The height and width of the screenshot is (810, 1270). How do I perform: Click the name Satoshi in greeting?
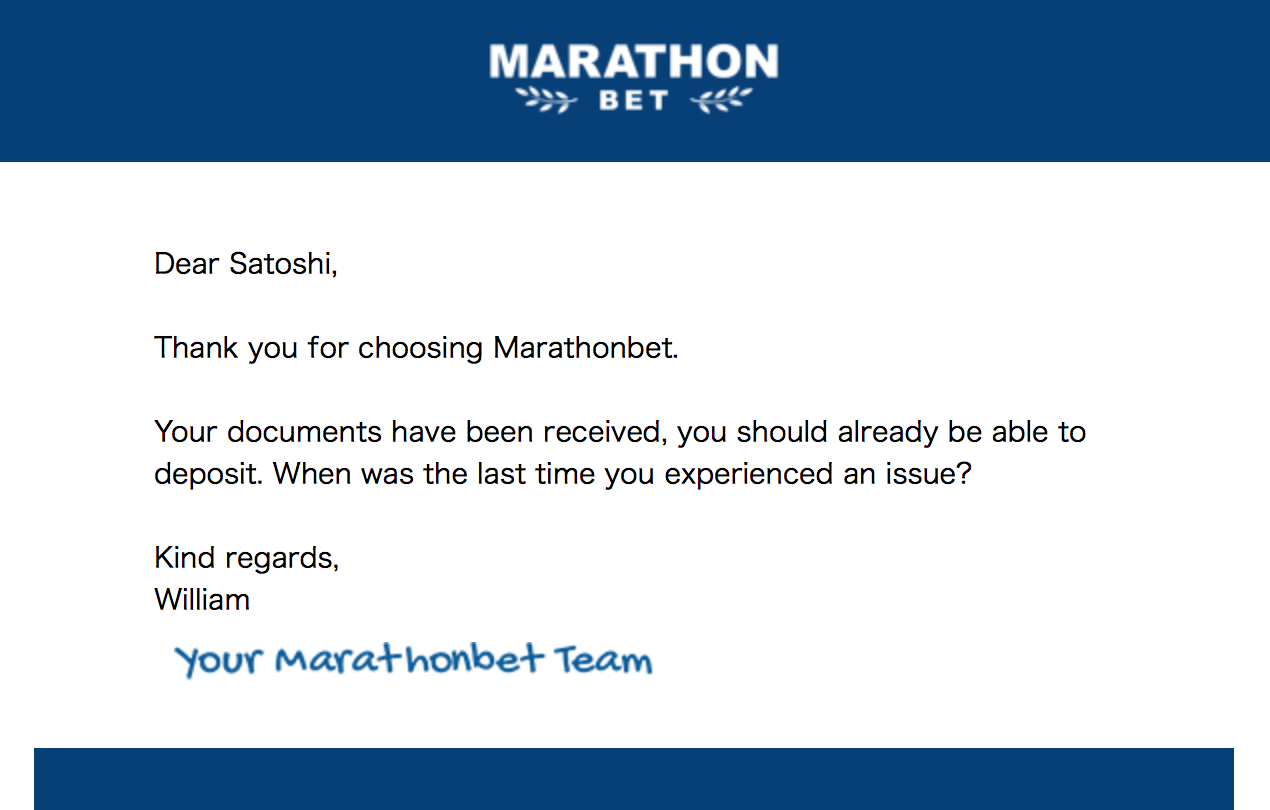(283, 264)
